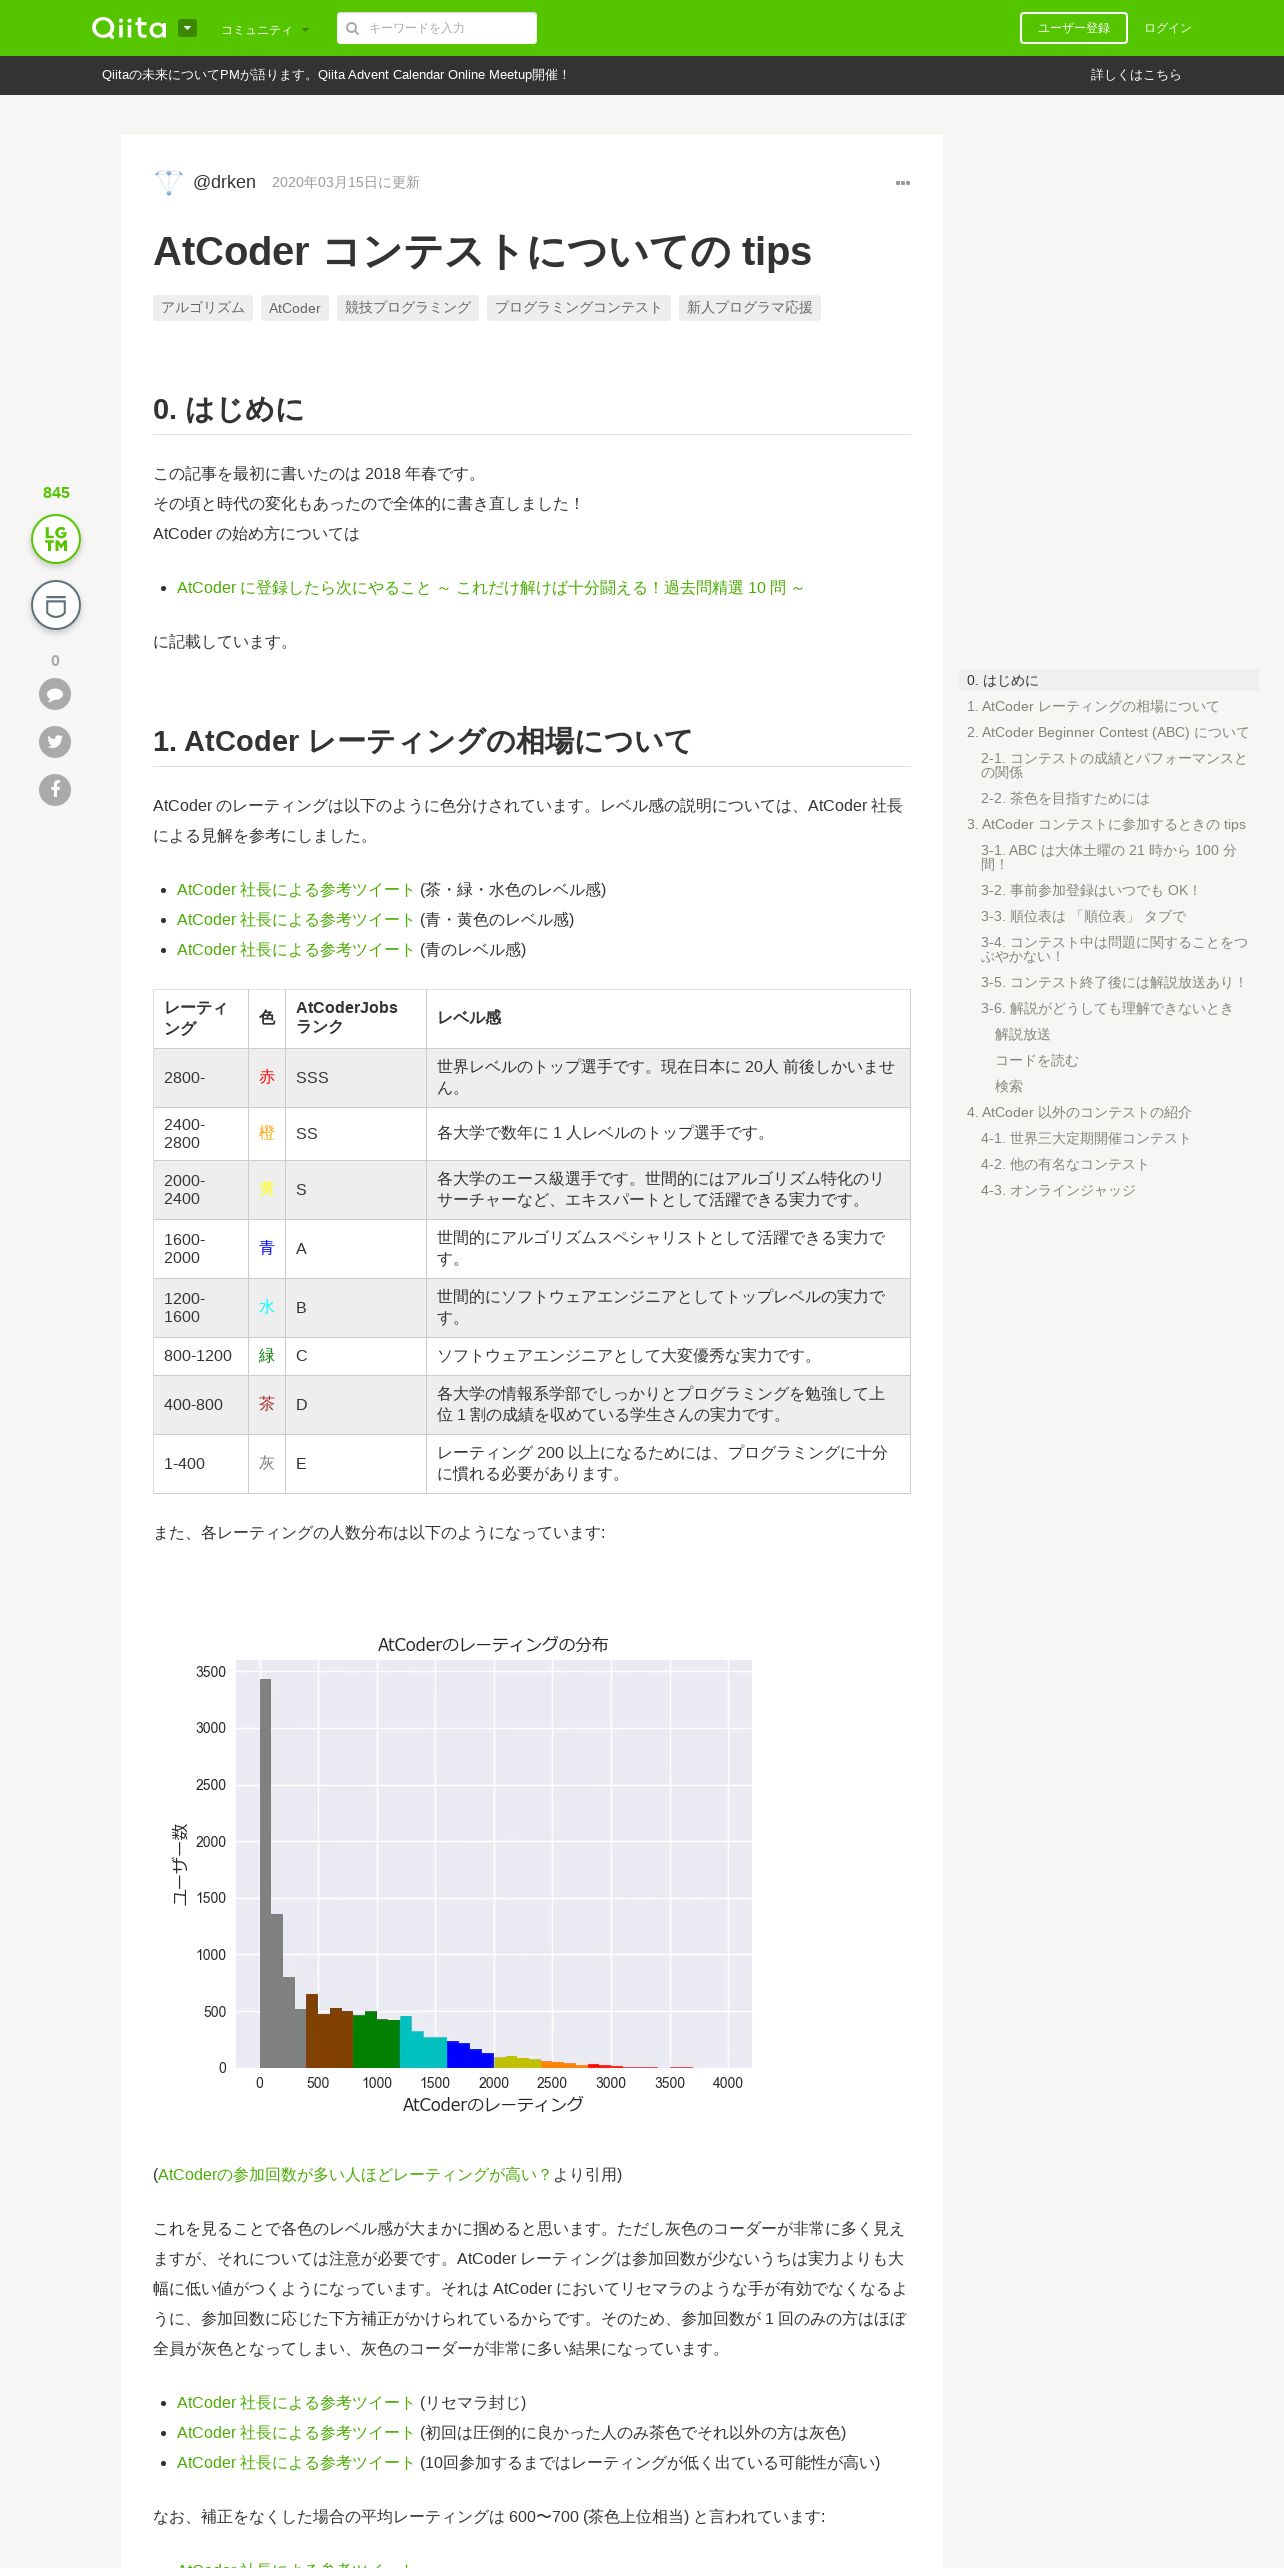The height and width of the screenshot is (2568, 1284).
Task: Open the 10回参加するまでは reference tweet link
Action: pyautogui.click(x=295, y=2463)
